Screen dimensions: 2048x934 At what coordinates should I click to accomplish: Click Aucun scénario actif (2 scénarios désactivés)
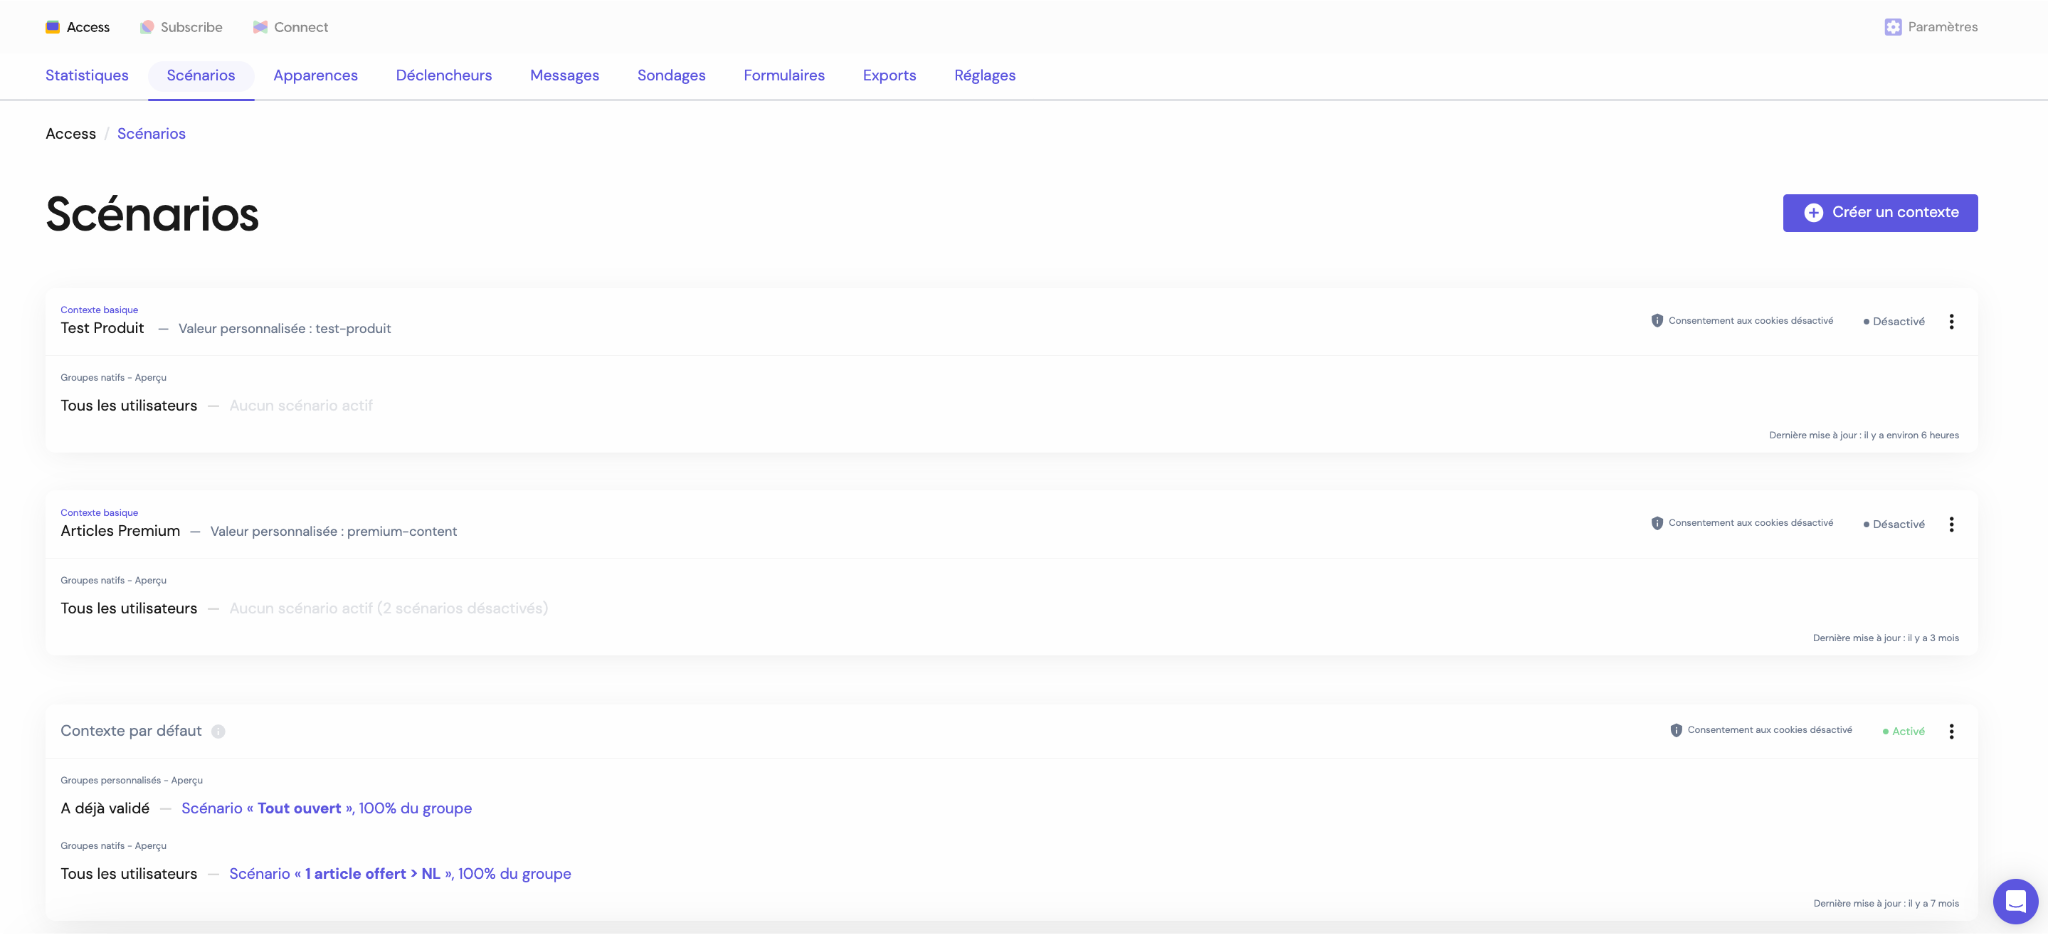tap(389, 608)
